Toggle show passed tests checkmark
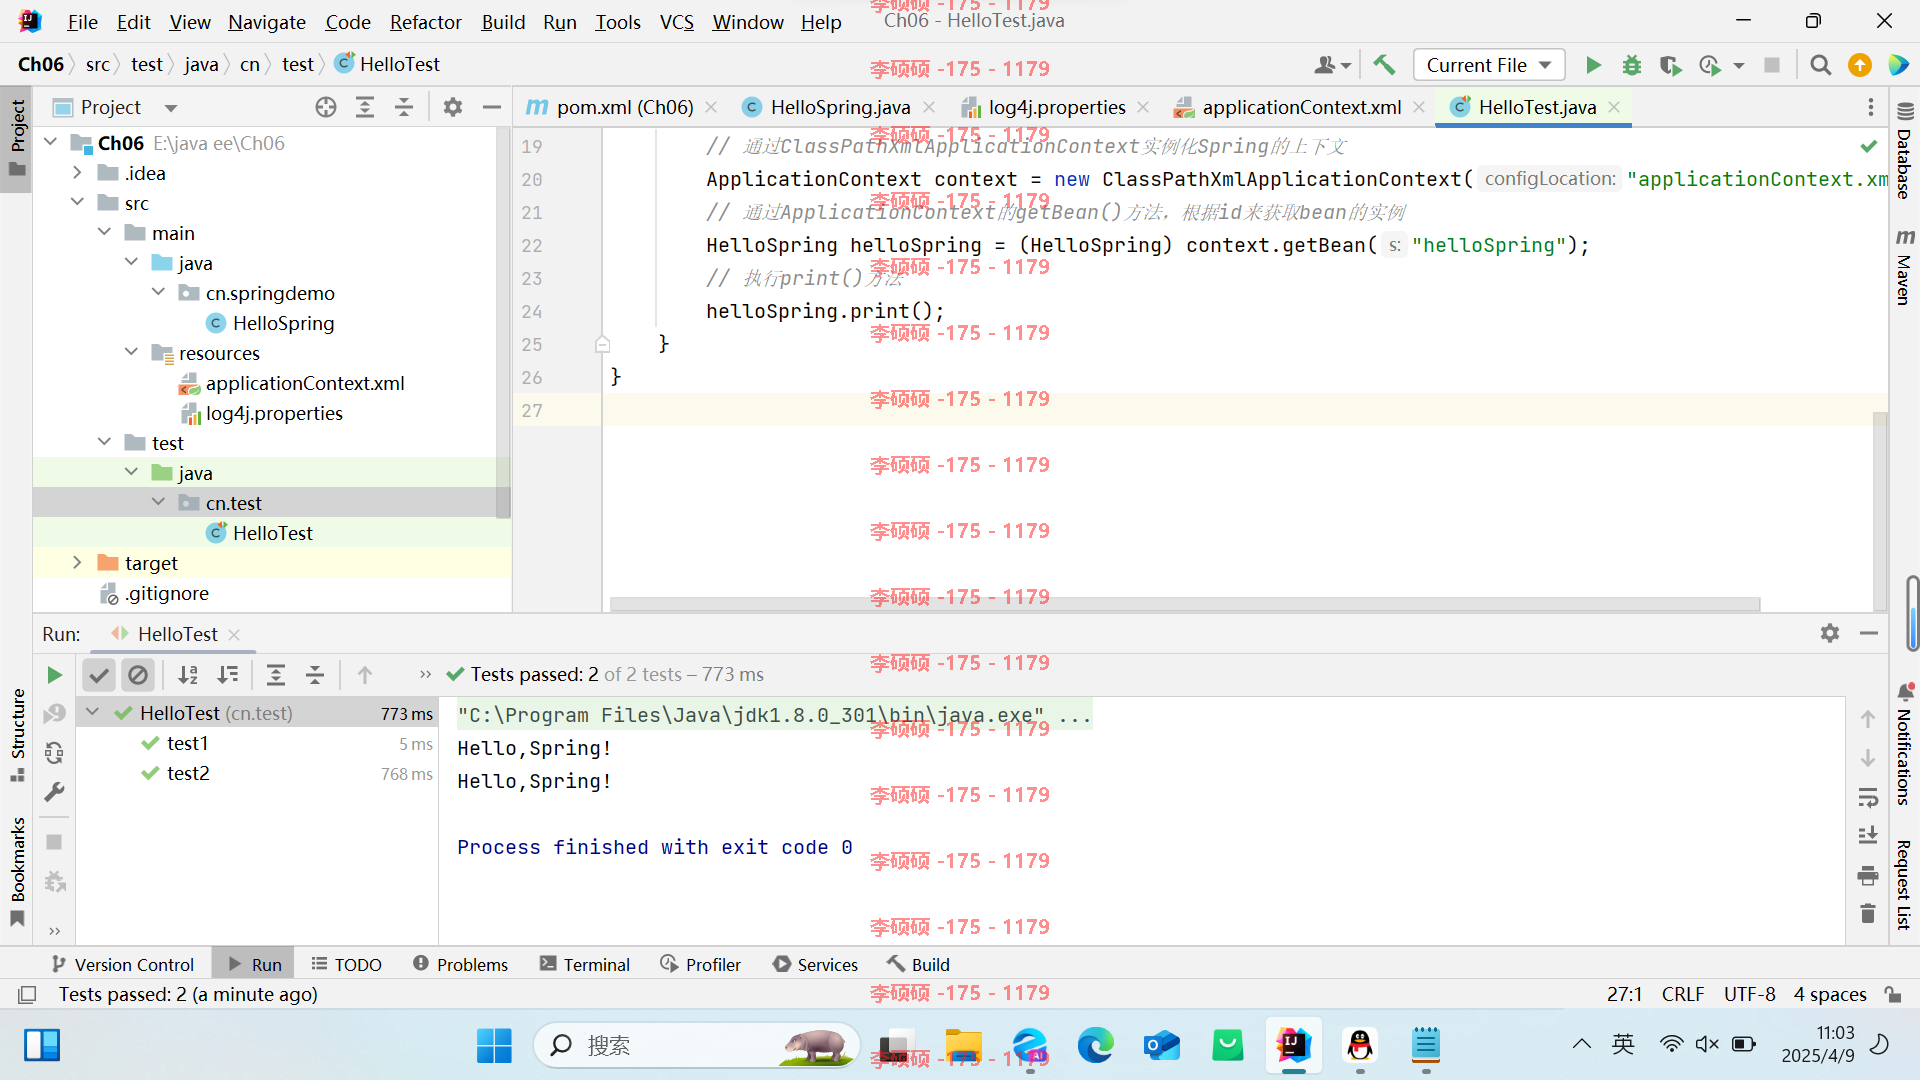The height and width of the screenshot is (1080, 1920). point(99,675)
